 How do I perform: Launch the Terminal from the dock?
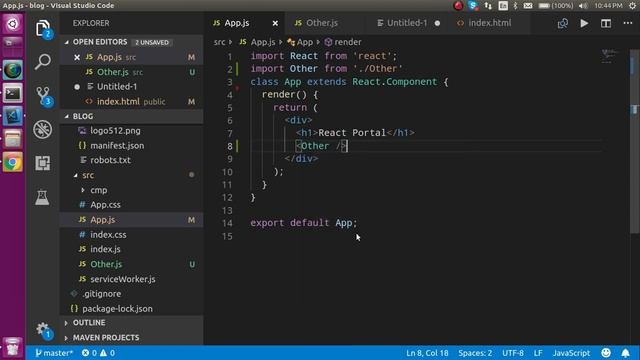[x=13, y=93]
